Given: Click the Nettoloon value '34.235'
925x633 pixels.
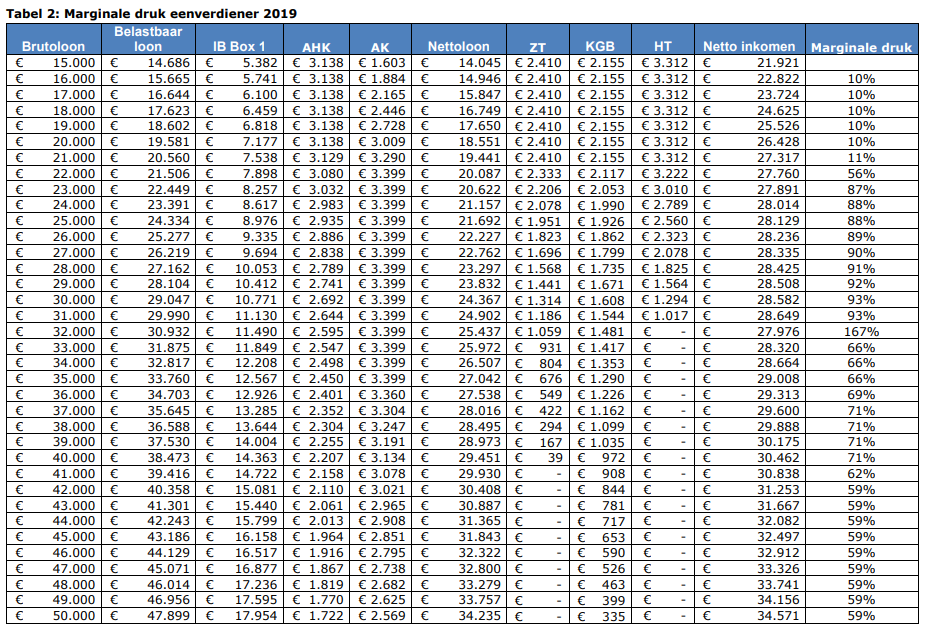Looking at the screenshot, I should pyautogui.click(x=480, y=616).
